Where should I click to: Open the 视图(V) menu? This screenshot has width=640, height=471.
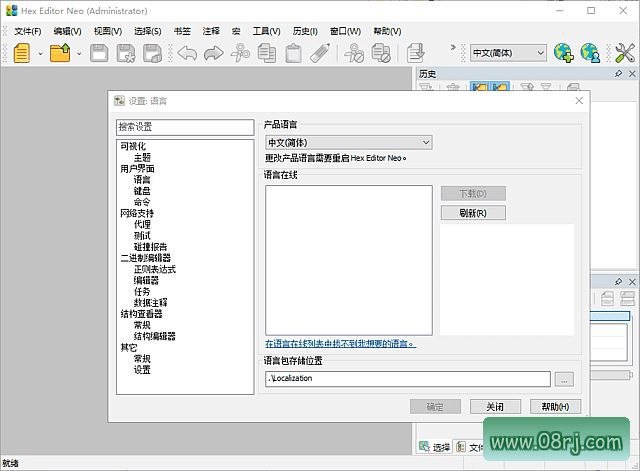[x=108, y=31]
